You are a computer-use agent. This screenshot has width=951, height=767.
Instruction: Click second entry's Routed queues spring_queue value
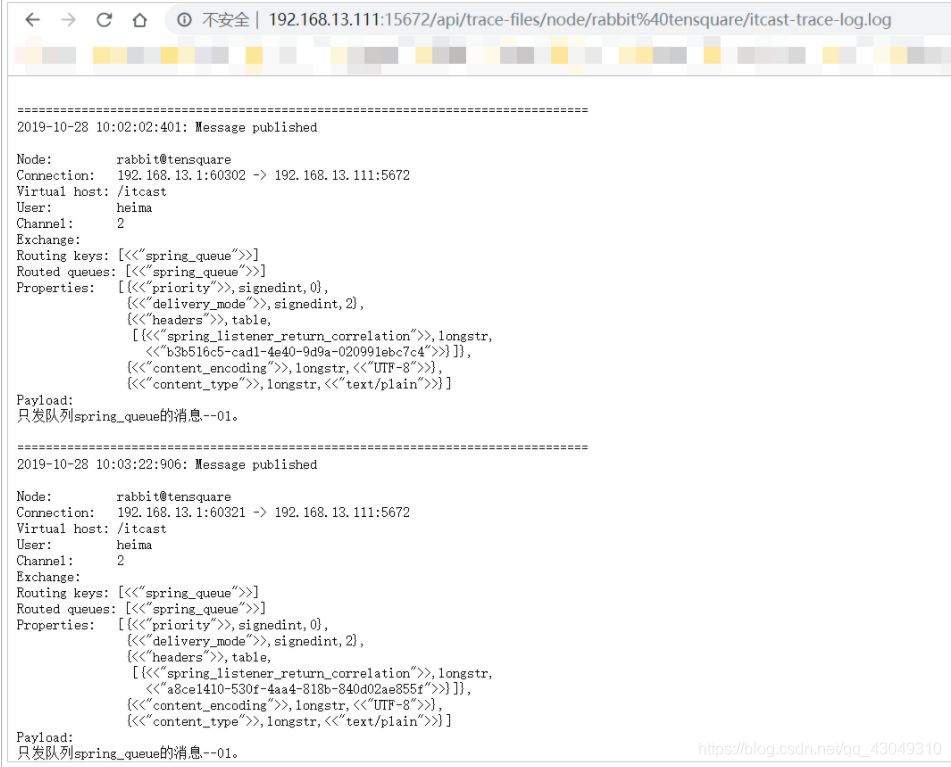pos(195,609)
